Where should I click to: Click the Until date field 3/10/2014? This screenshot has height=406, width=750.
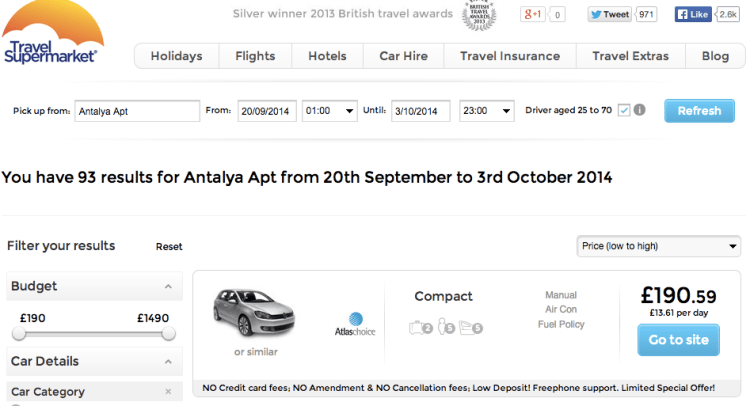(420, 111)
